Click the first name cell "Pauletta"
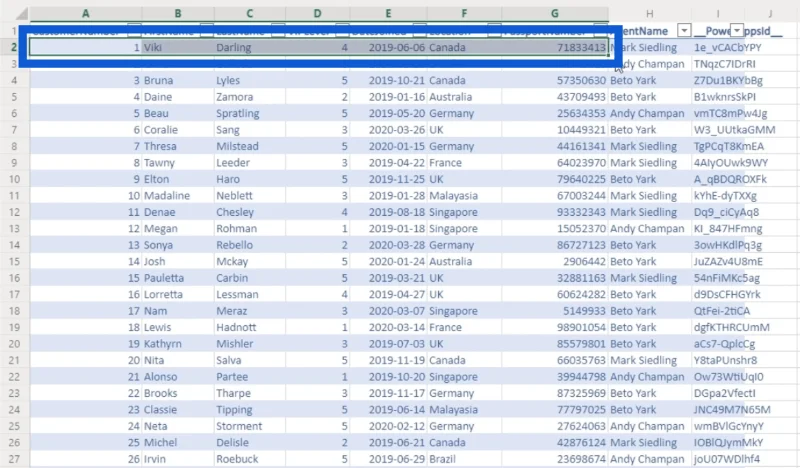 pyautogui.click(x=178, y=278)
